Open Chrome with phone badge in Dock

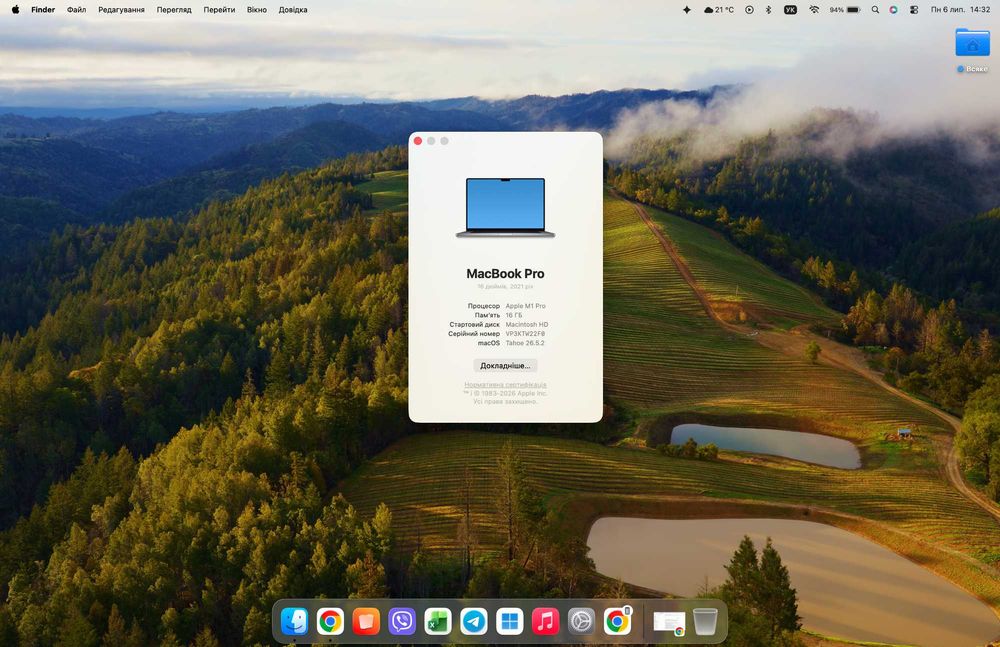[x=617, y=621]
